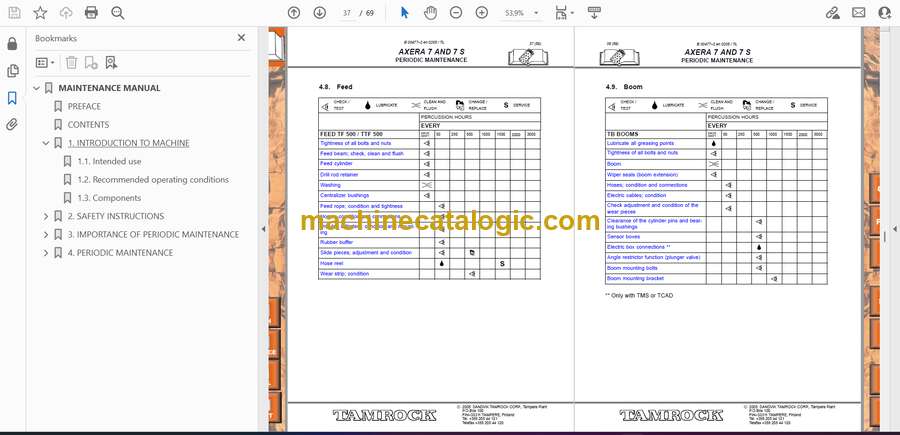Click 'Lubricate all greasing points' link
900x435 pixels.
pyautogui.click(x=641, y=143)
